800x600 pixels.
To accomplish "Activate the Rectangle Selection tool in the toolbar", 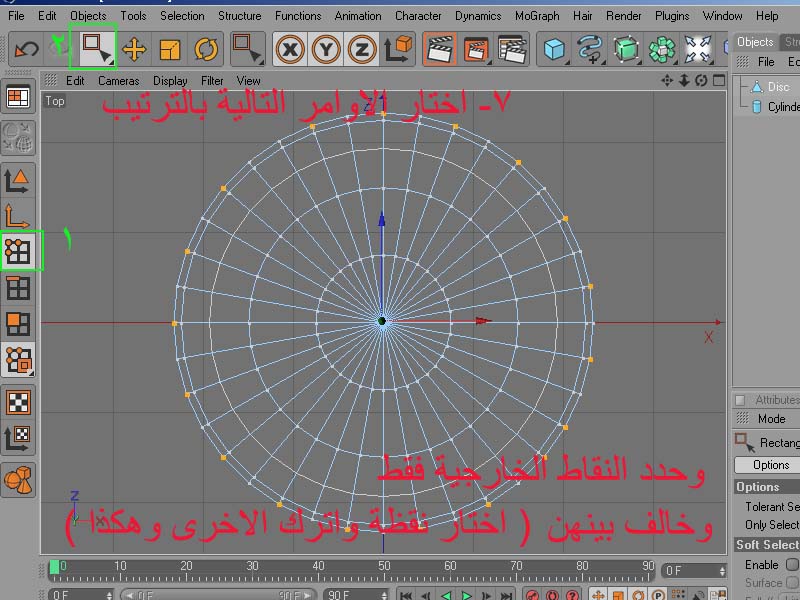I will (95, 47).
